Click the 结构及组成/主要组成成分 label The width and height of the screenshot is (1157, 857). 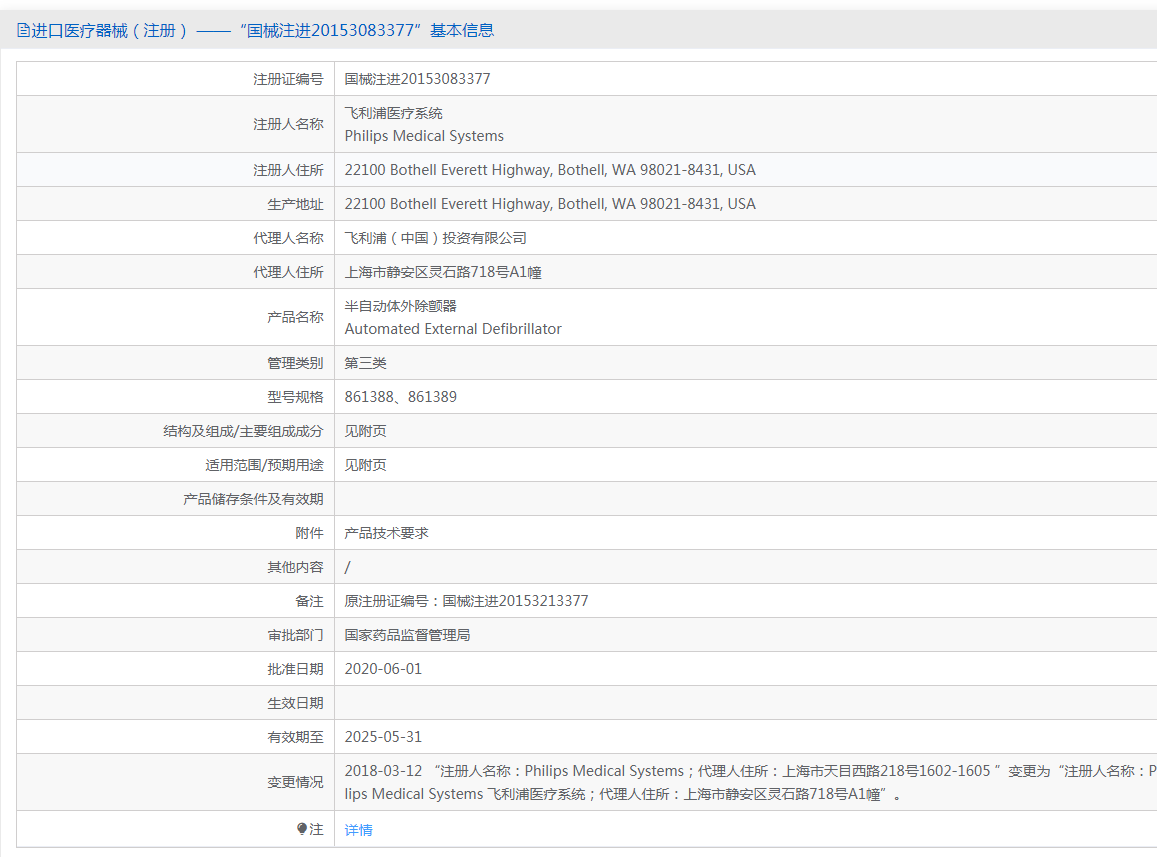[244, 431]
